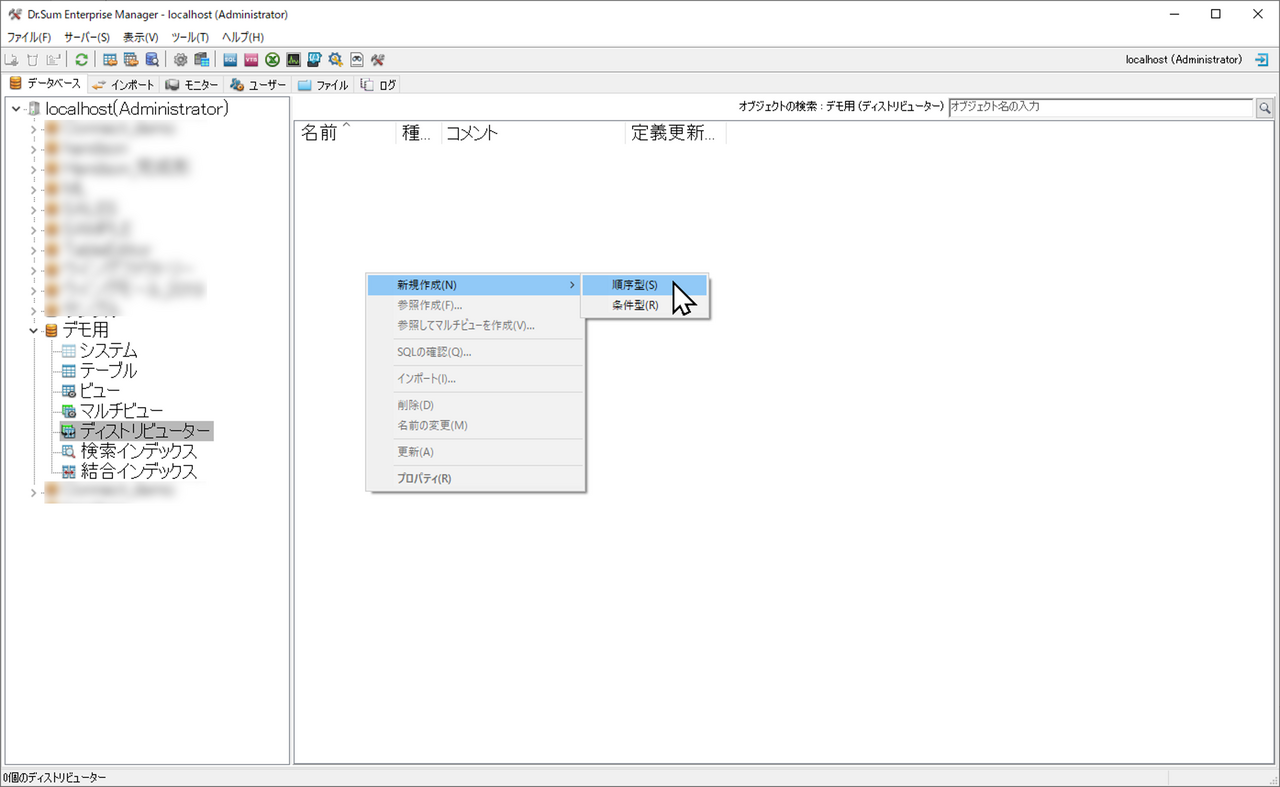Click the grid table import toolbar icon
1280x787 pixels.
pos(131,60)
